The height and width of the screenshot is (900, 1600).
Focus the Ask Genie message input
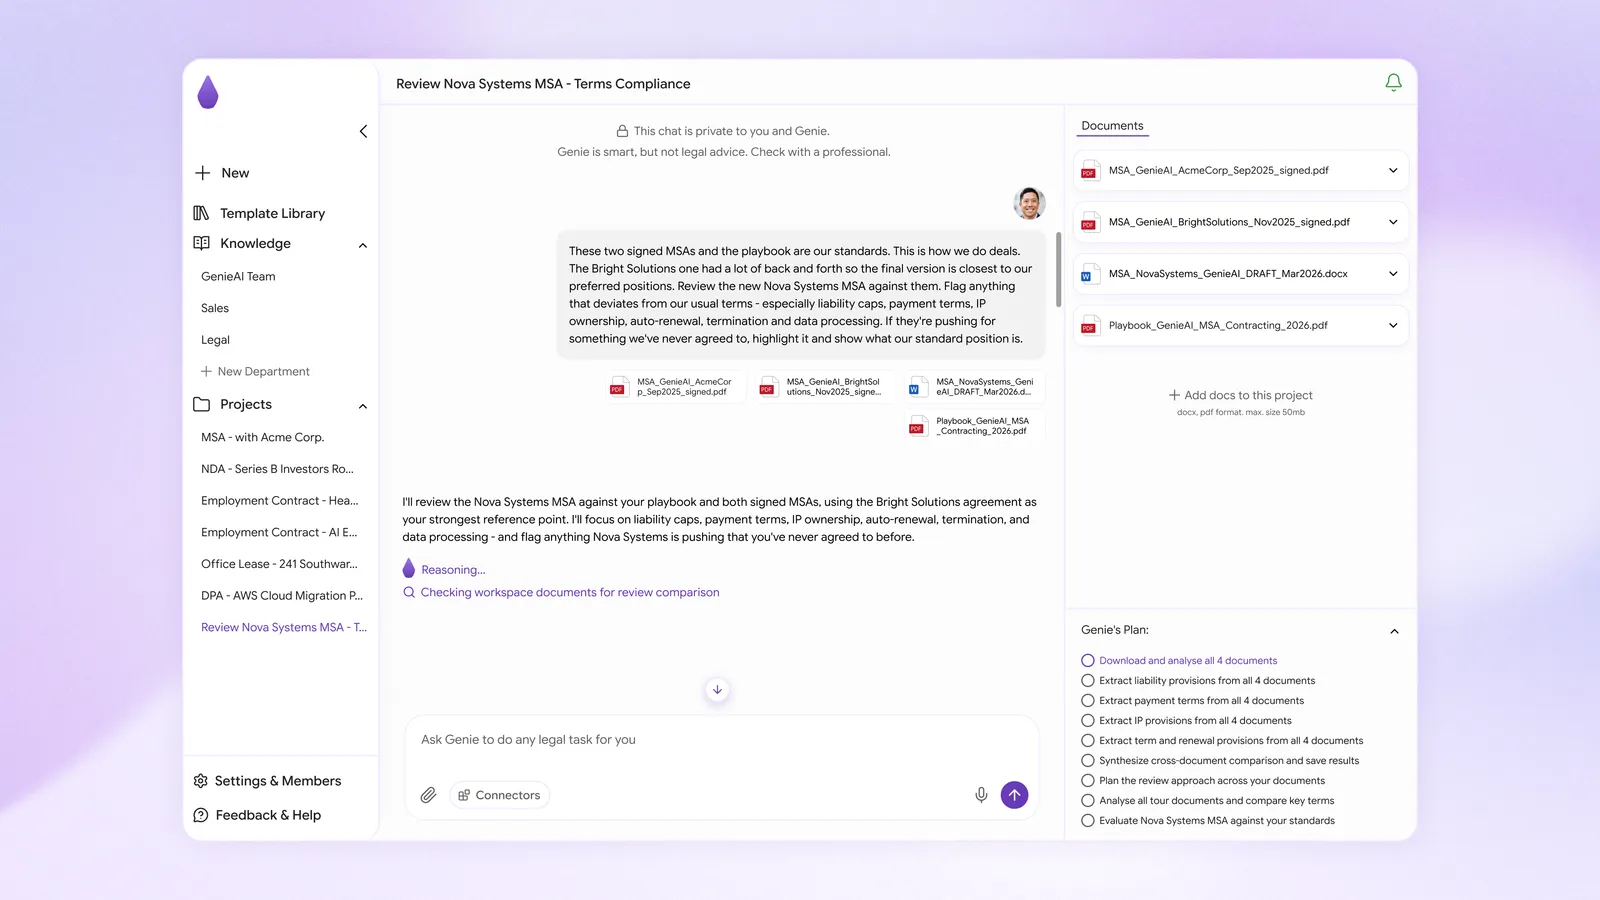point(721,740)
